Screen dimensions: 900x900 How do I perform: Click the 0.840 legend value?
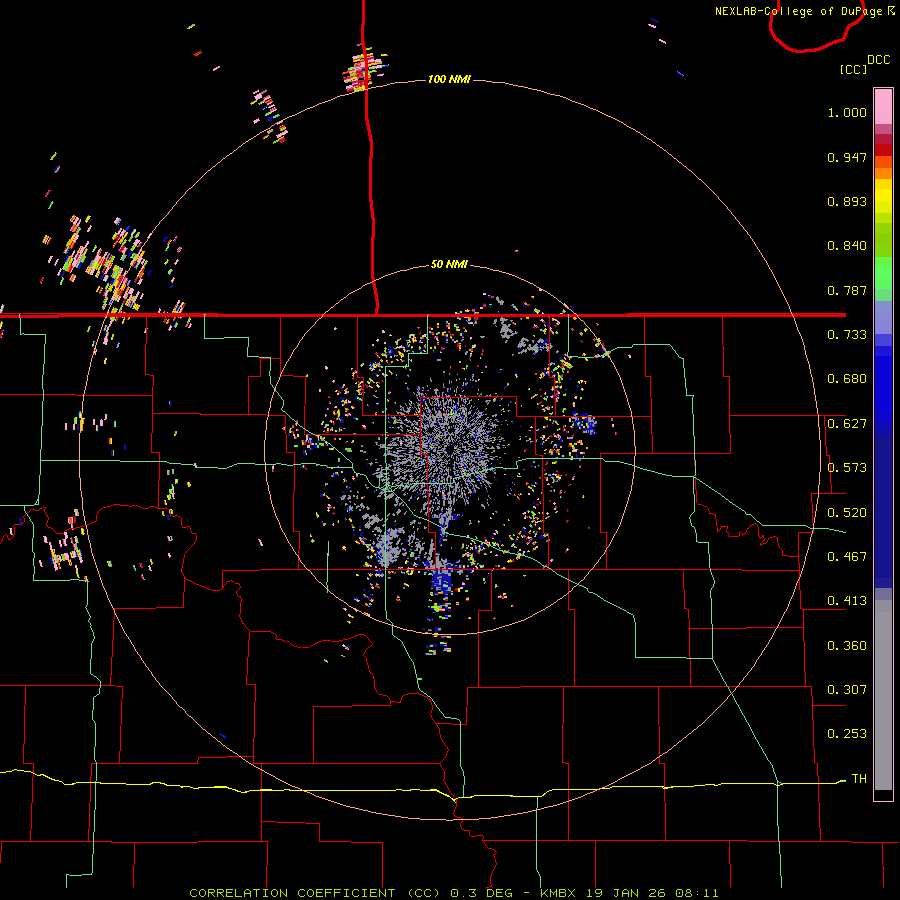coord(847,246)
